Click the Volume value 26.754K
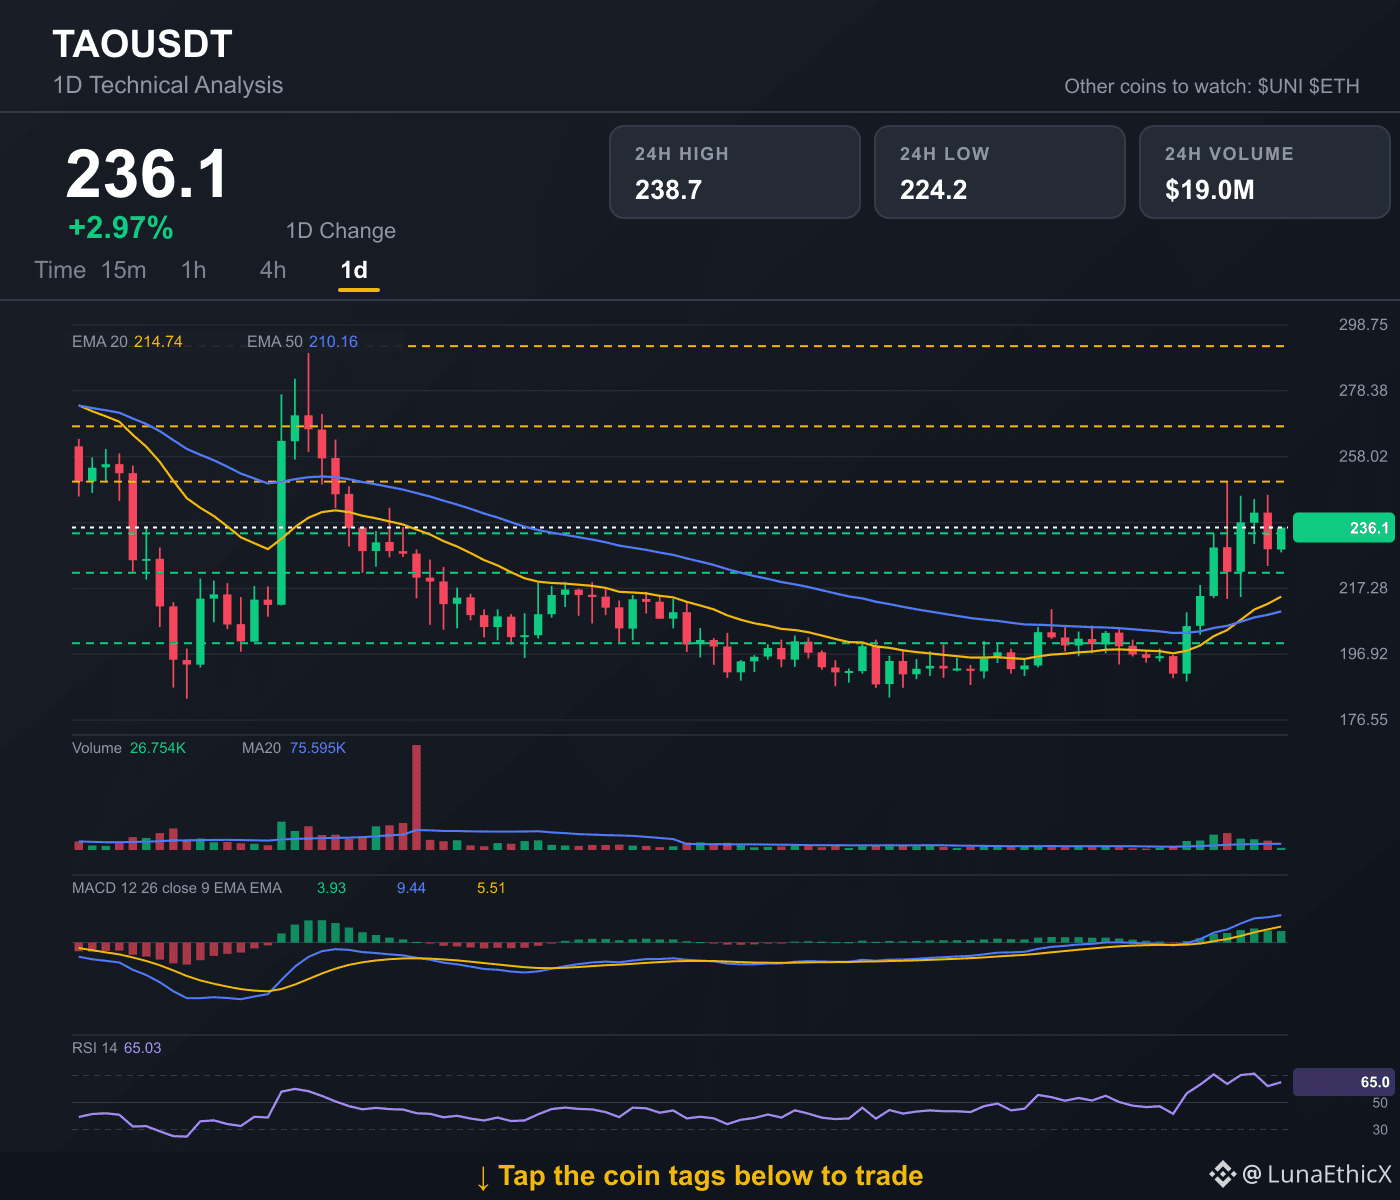The image size is (1400, 1200). click(x=158, y=748)
